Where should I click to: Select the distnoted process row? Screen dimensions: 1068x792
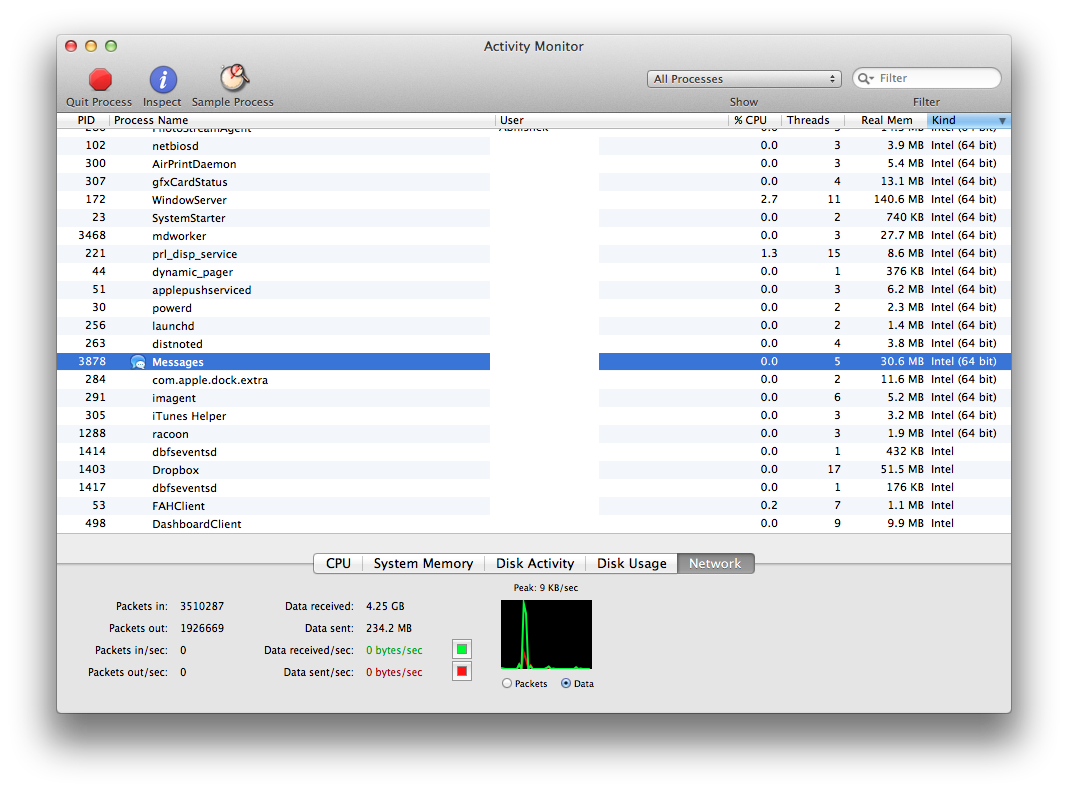pyautogui.click(x=533, y=344)
